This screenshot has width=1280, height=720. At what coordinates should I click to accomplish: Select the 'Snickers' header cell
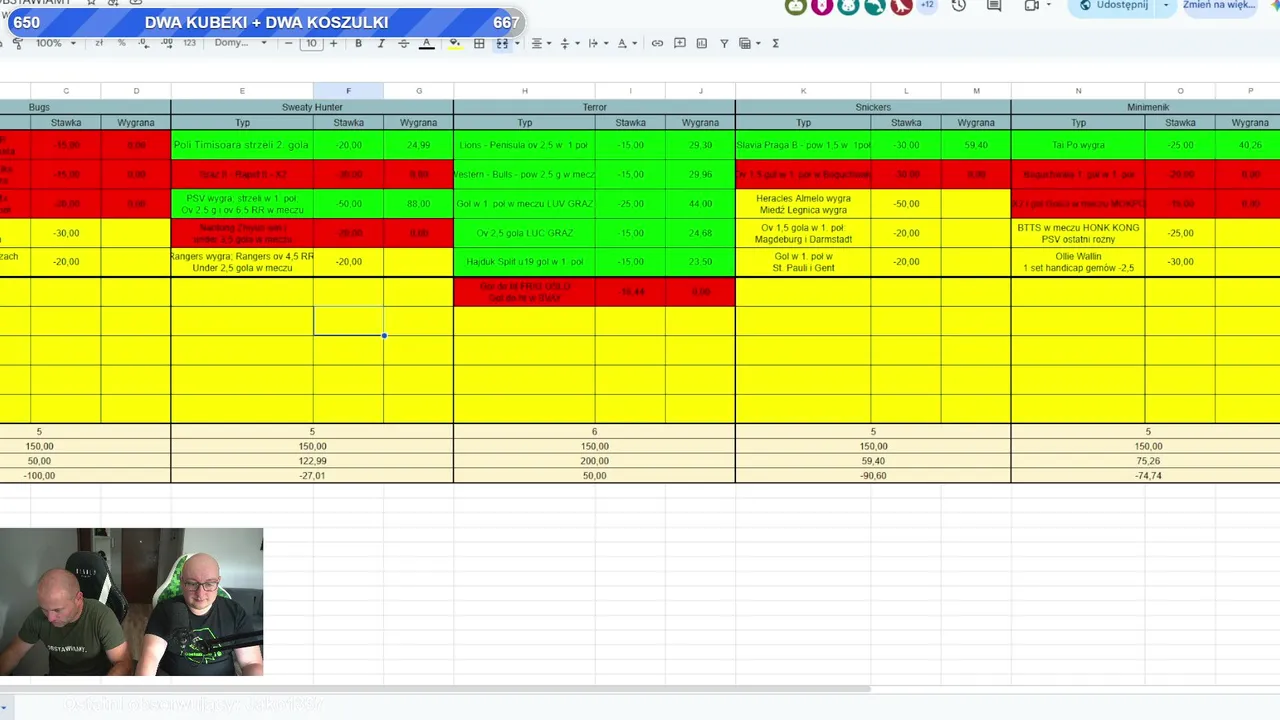pos(873,107)
